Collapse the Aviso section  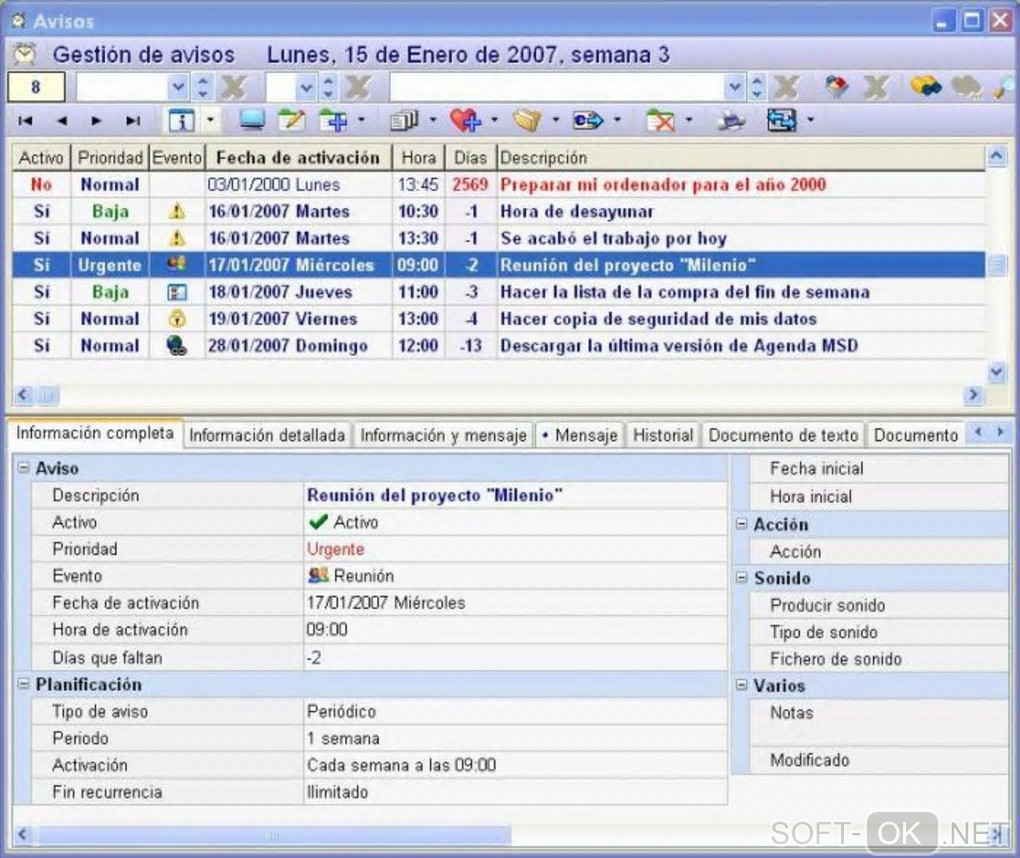tap(23, 468)
